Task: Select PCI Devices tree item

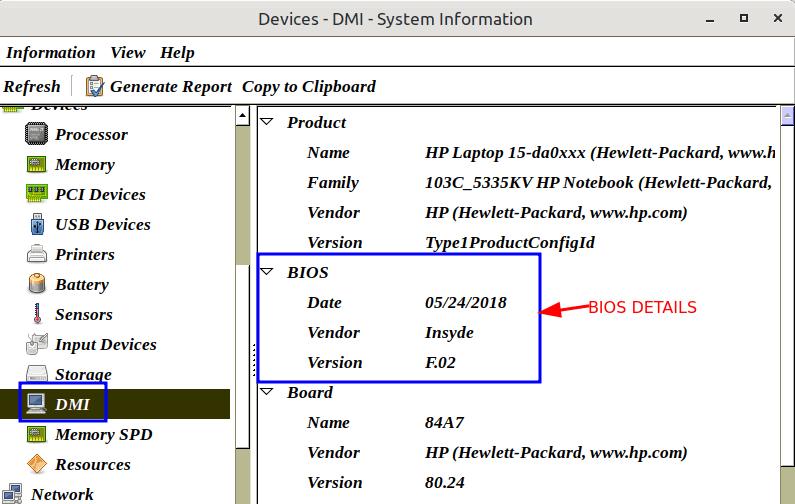Action: click(x=100, y=195)
